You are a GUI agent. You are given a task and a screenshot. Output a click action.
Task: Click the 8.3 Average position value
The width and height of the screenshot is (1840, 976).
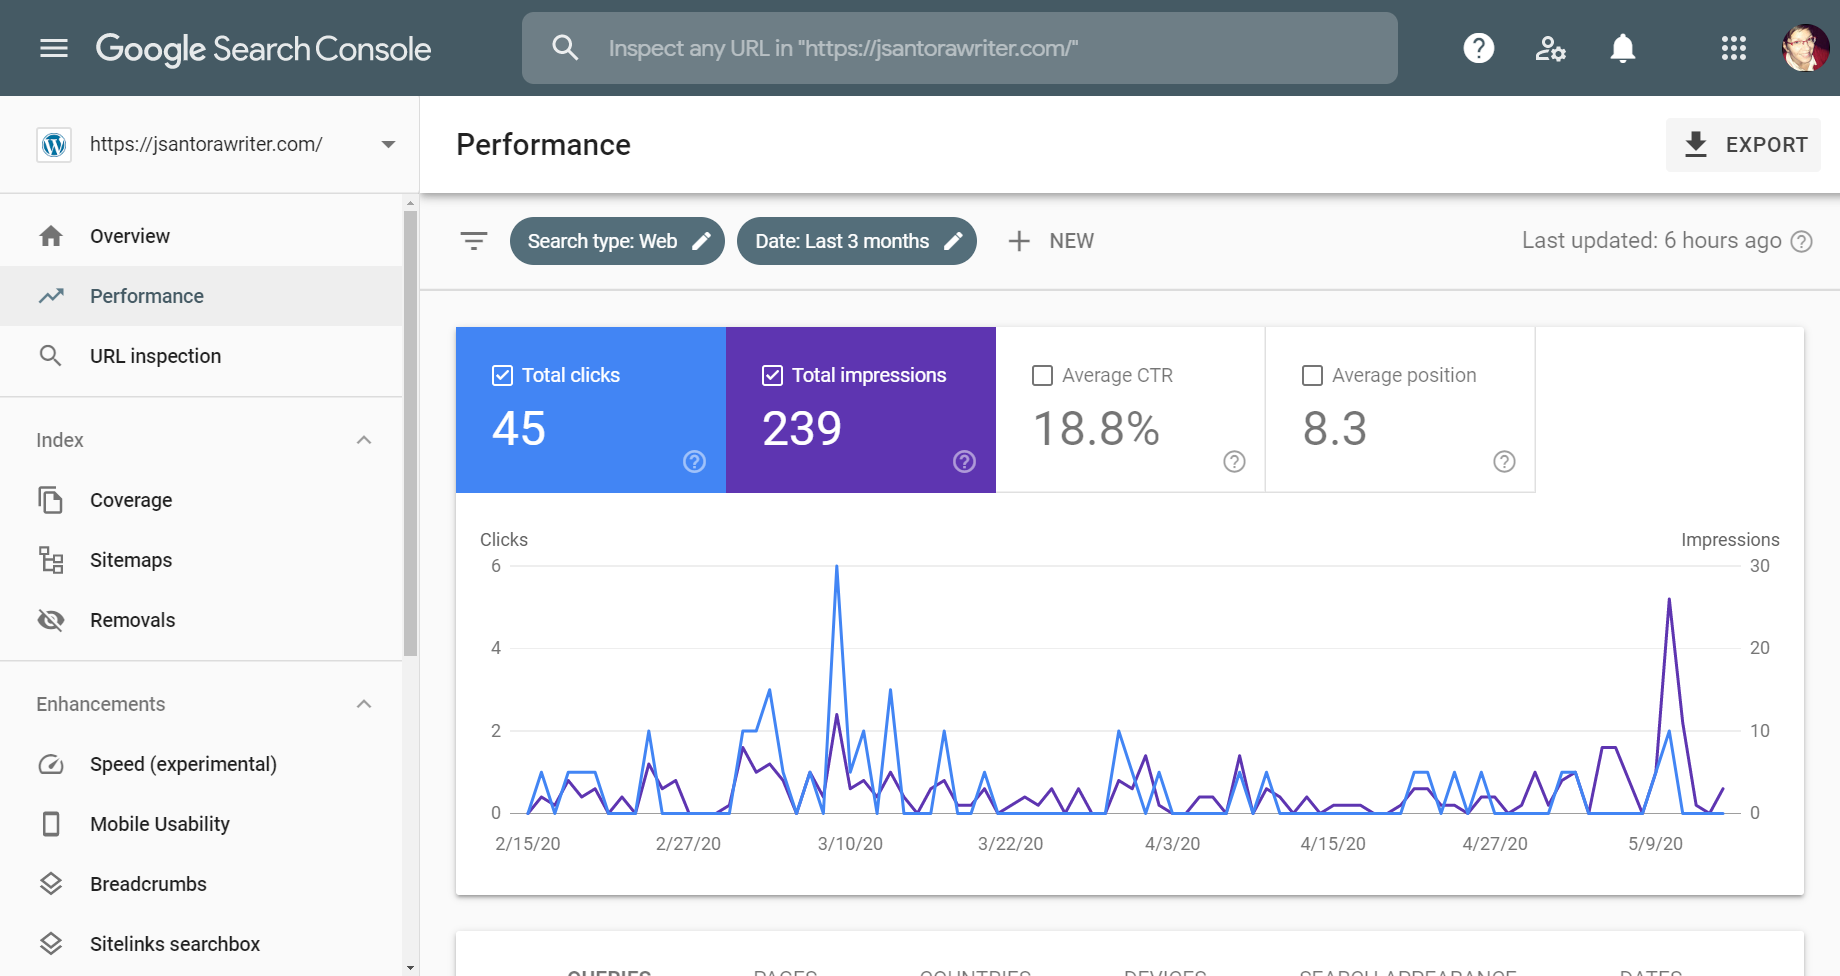(x=1335, y=429)
